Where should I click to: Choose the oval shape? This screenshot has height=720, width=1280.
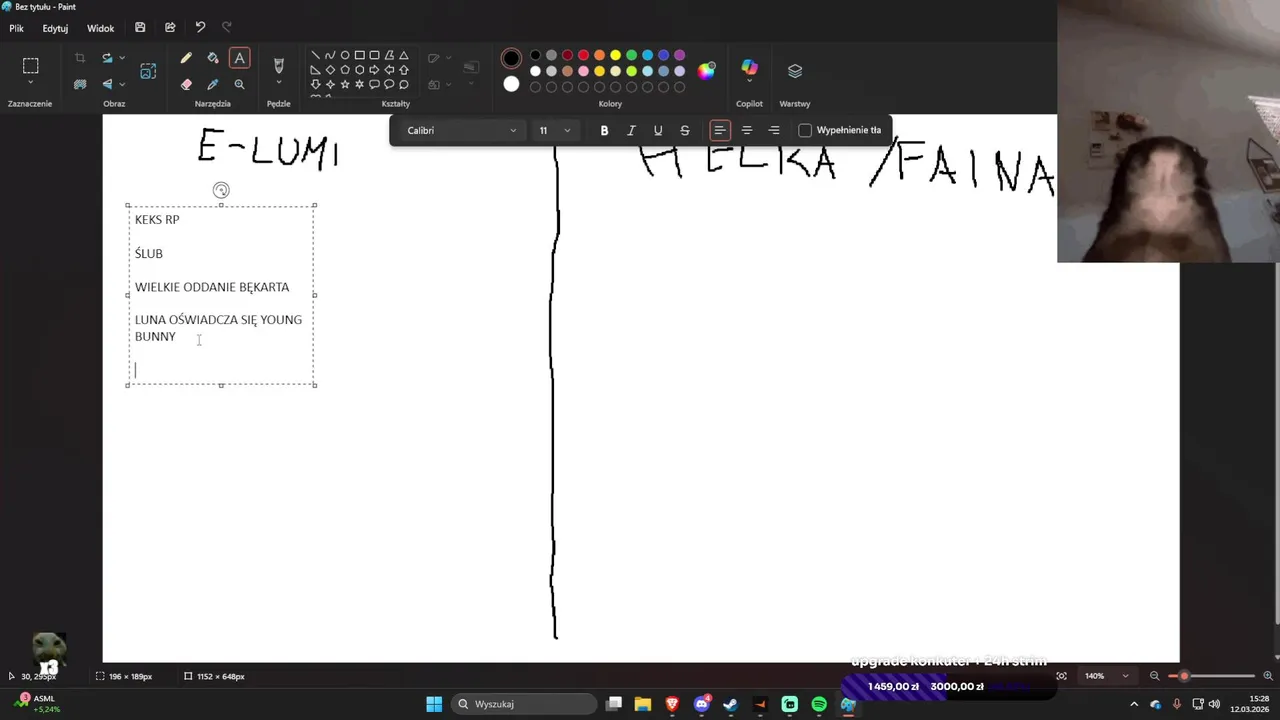[x=345, y=56]
